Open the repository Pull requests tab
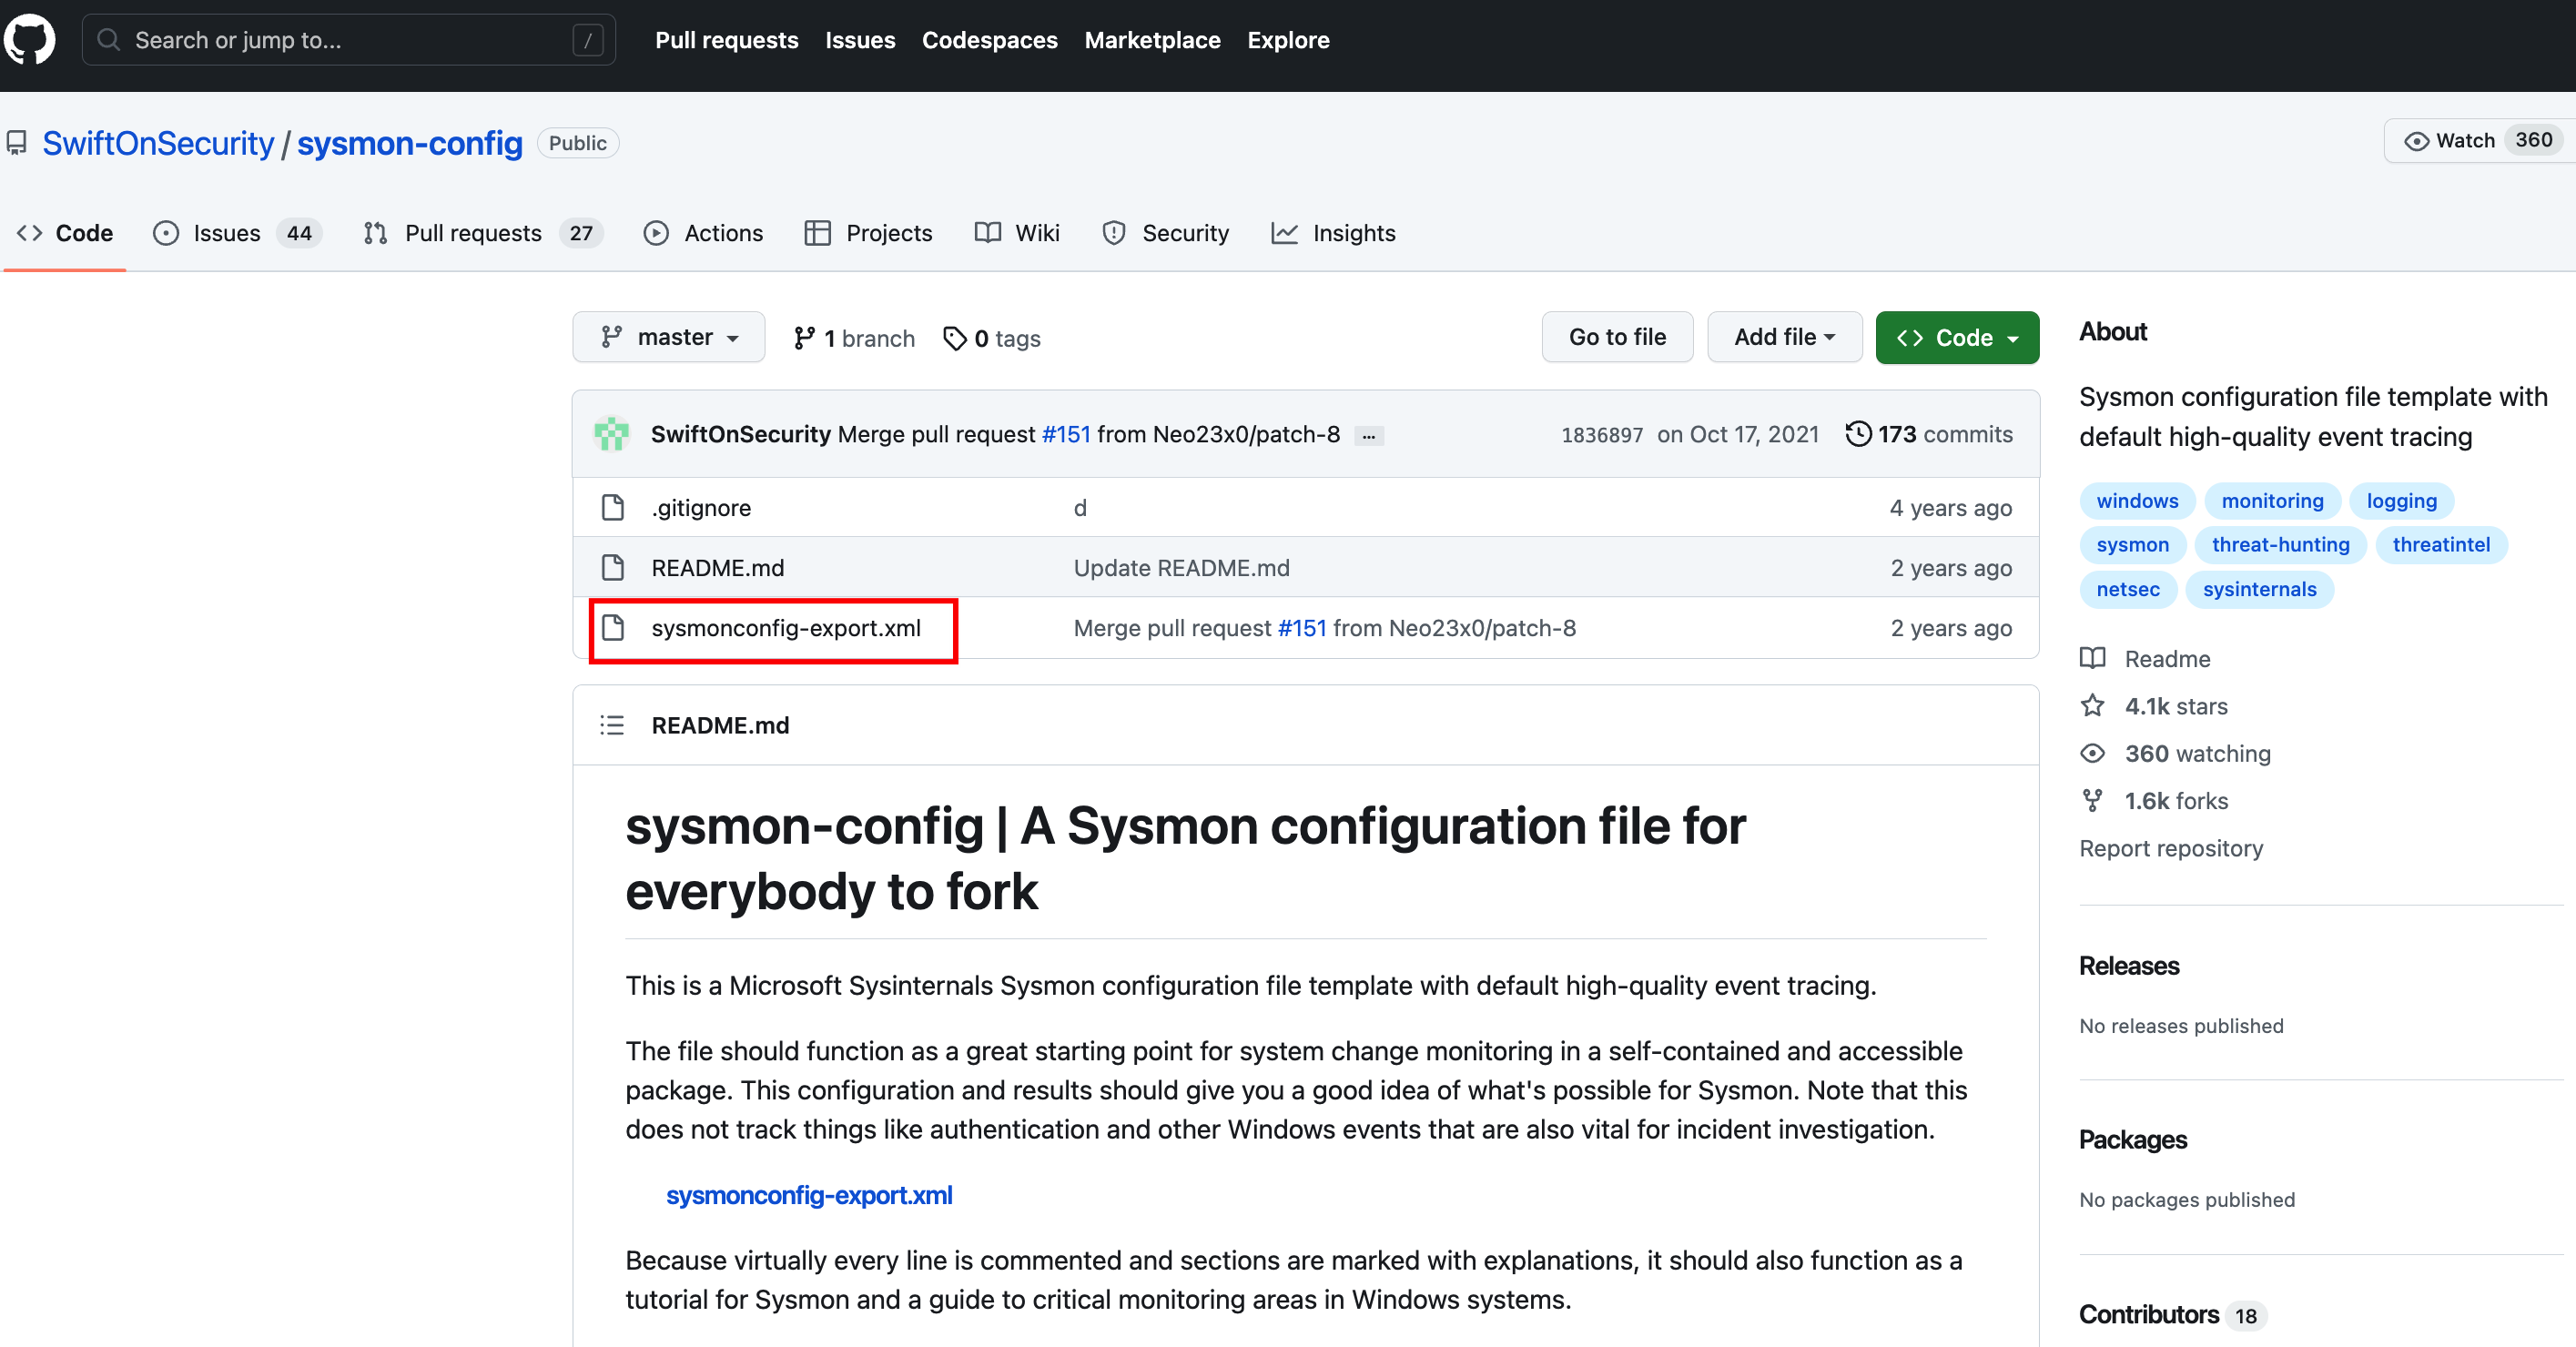Viewport: 2576px width, 1347px height. tap(483, 233)
